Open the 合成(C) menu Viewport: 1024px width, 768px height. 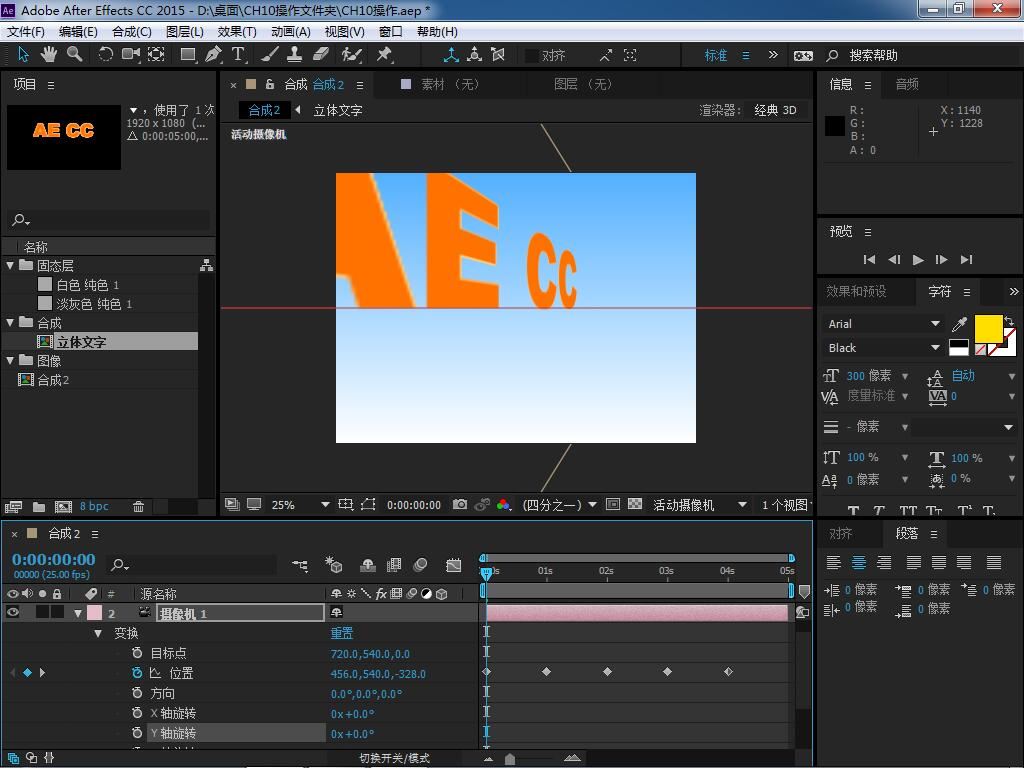132,32
